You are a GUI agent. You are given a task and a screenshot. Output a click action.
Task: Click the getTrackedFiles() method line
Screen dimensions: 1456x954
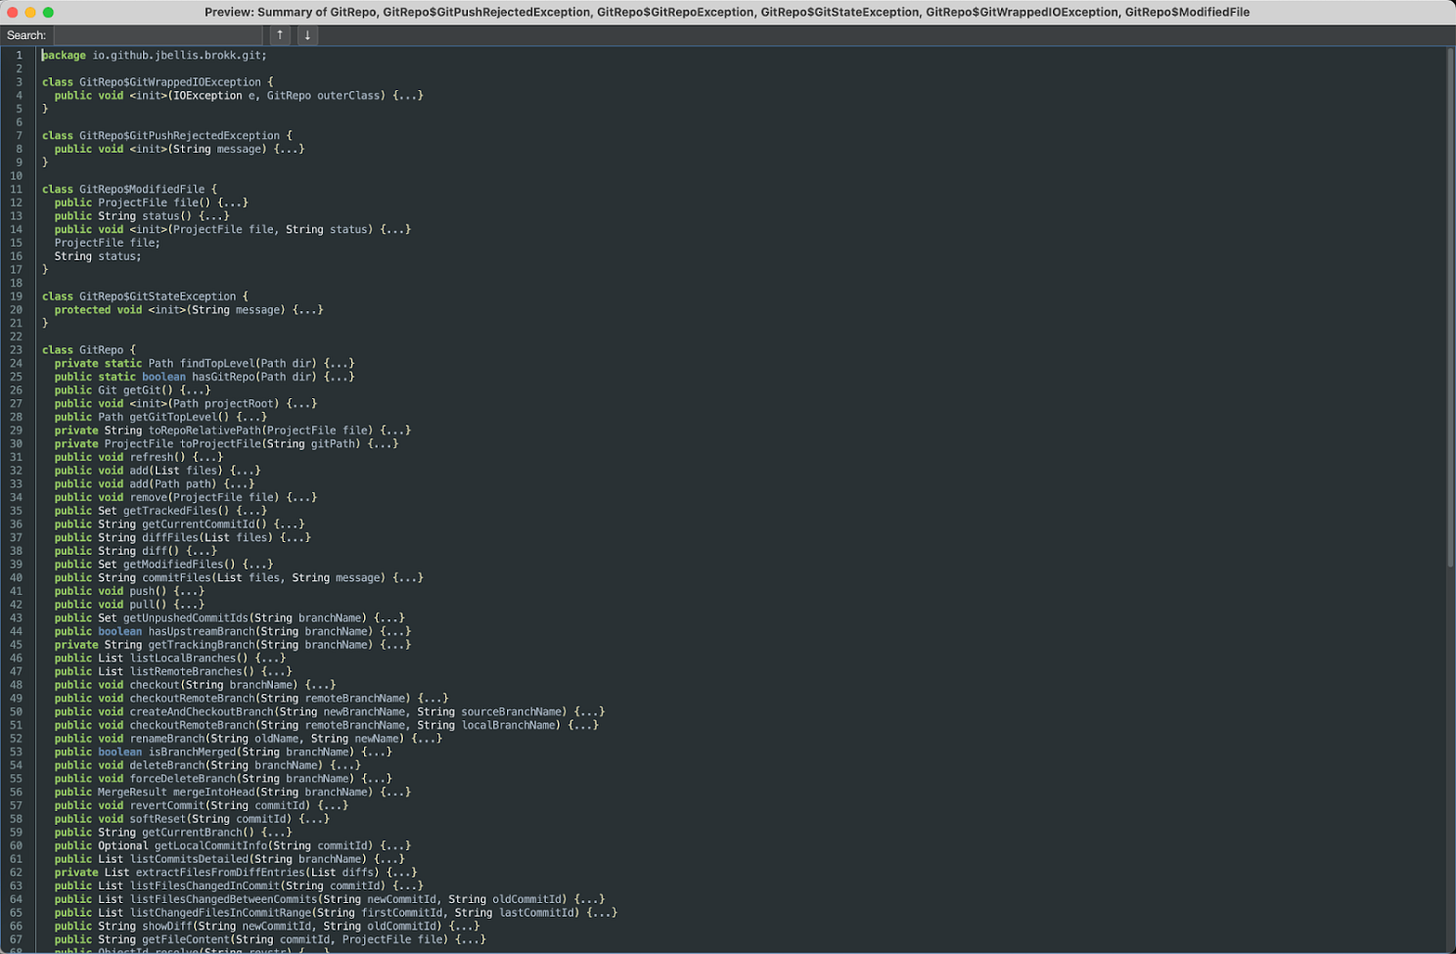tap(161, 511)
